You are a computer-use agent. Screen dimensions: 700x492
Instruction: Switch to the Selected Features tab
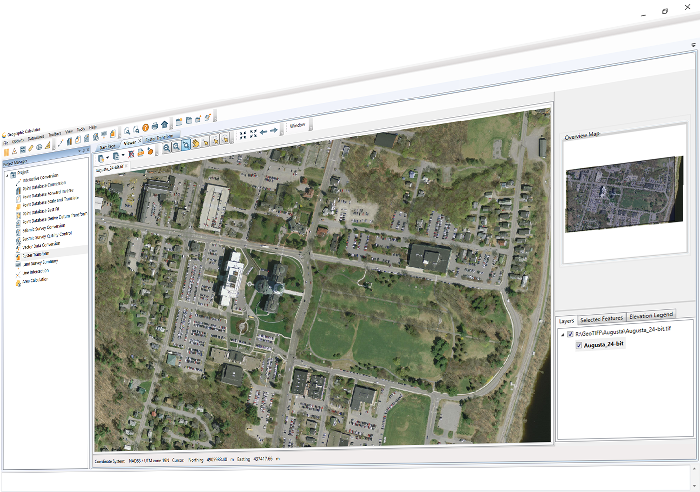tap(601, 319)
